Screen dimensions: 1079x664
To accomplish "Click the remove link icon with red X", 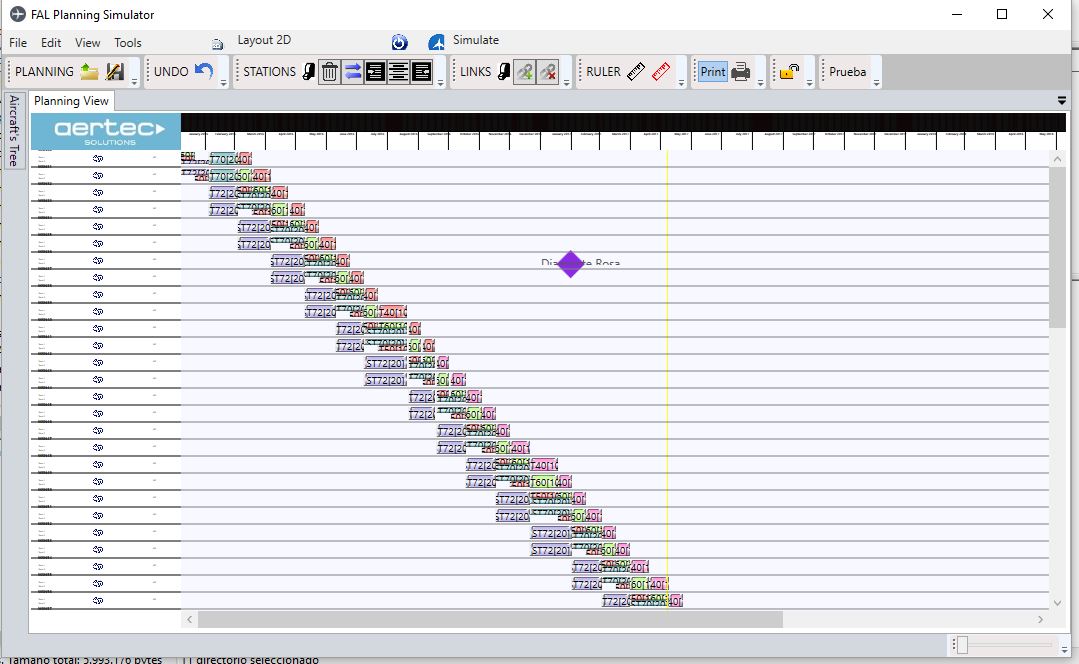I will [547, 72].
